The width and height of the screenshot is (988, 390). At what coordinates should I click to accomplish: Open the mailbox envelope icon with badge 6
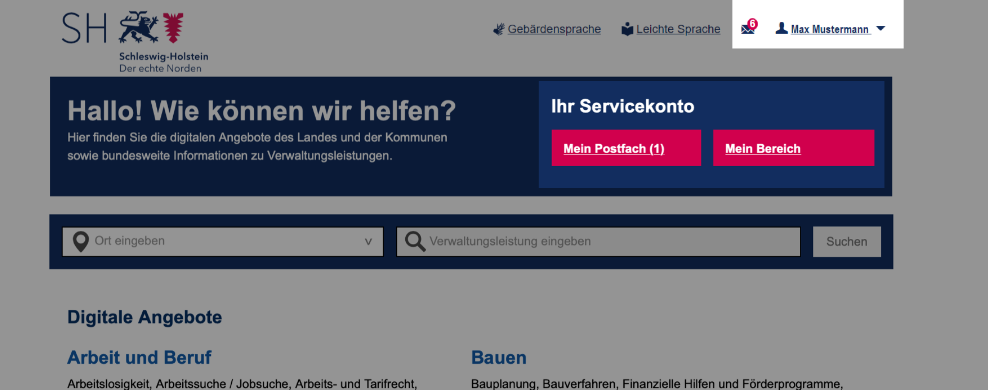[749, 28]
